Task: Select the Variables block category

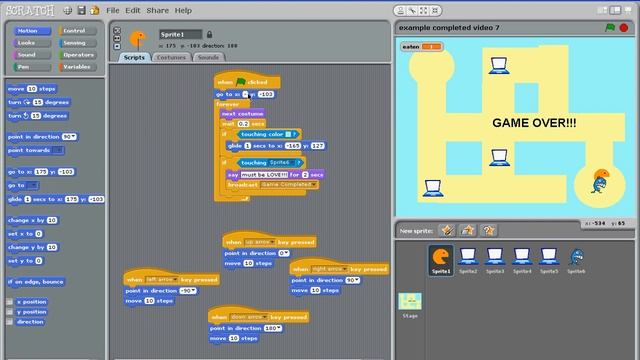Action: point(78,67)
